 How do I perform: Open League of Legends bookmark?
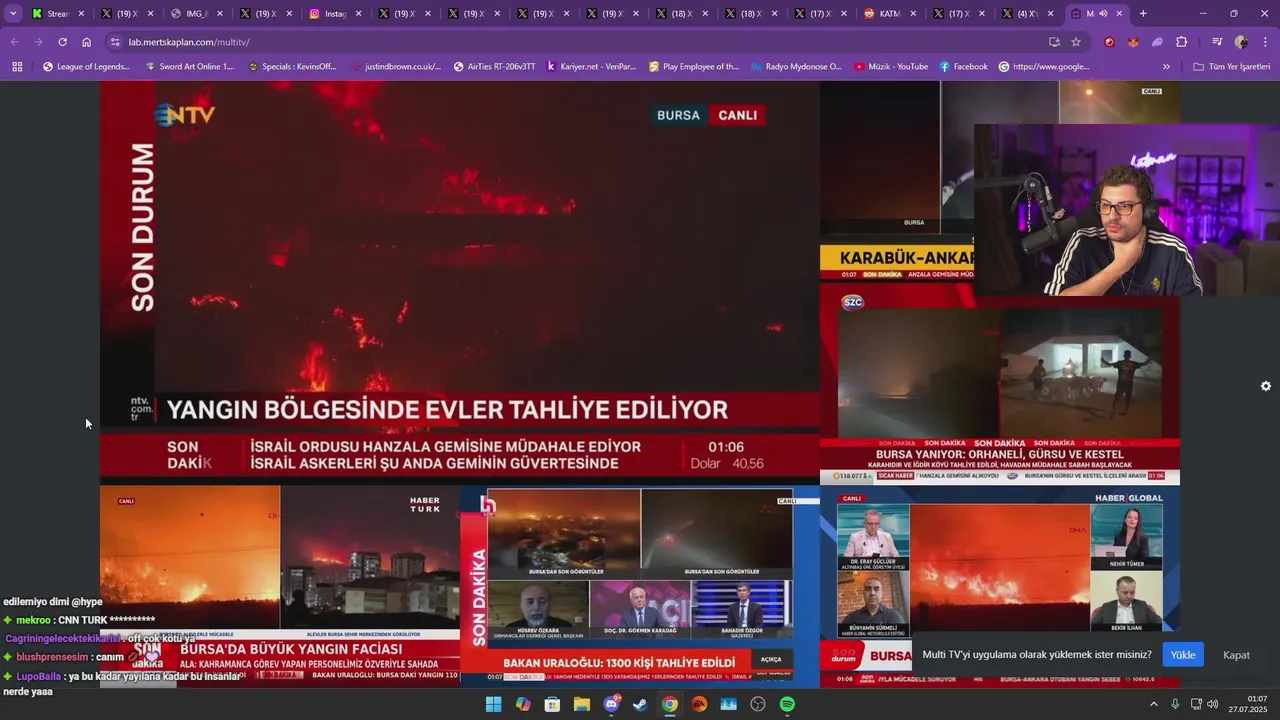tap(86, 67)
